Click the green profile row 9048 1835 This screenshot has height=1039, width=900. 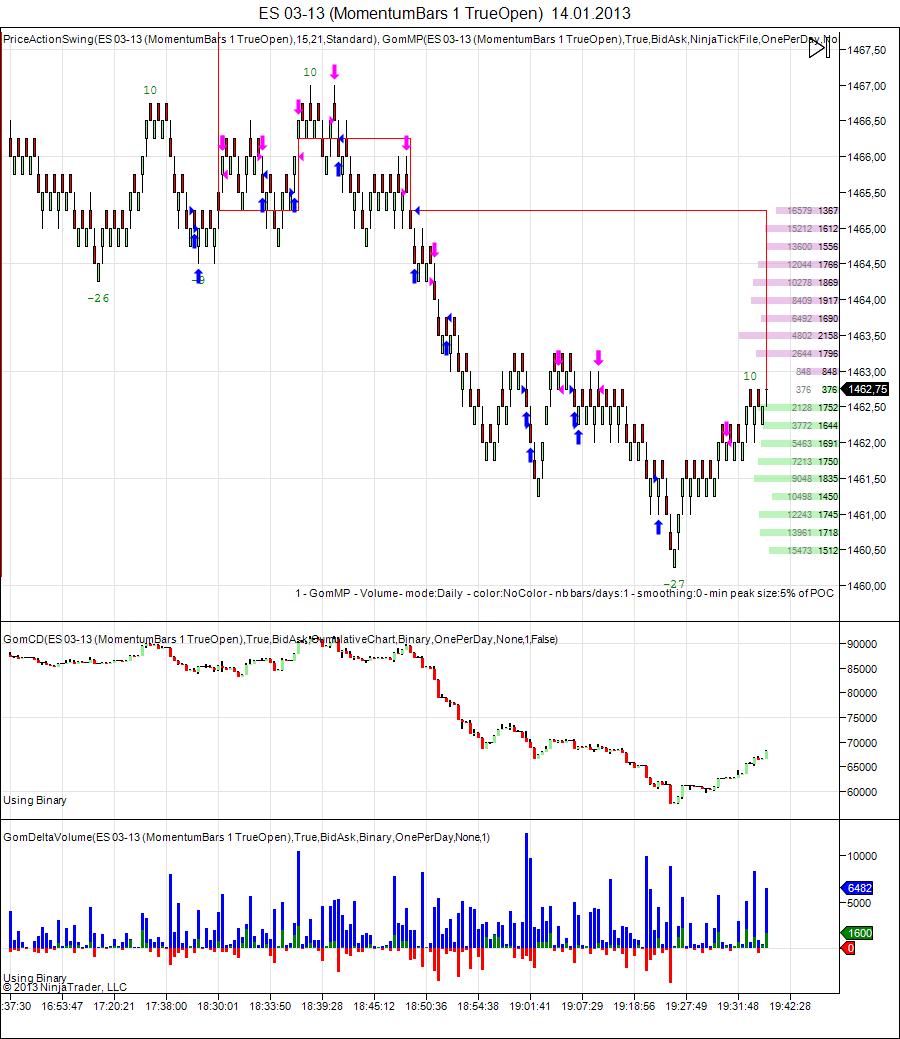click(796, 478)
